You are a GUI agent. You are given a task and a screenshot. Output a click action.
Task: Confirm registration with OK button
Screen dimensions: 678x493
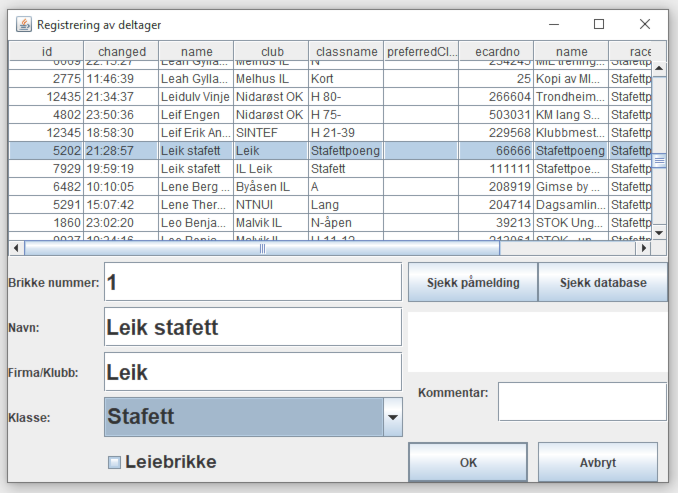click(468, 463)
